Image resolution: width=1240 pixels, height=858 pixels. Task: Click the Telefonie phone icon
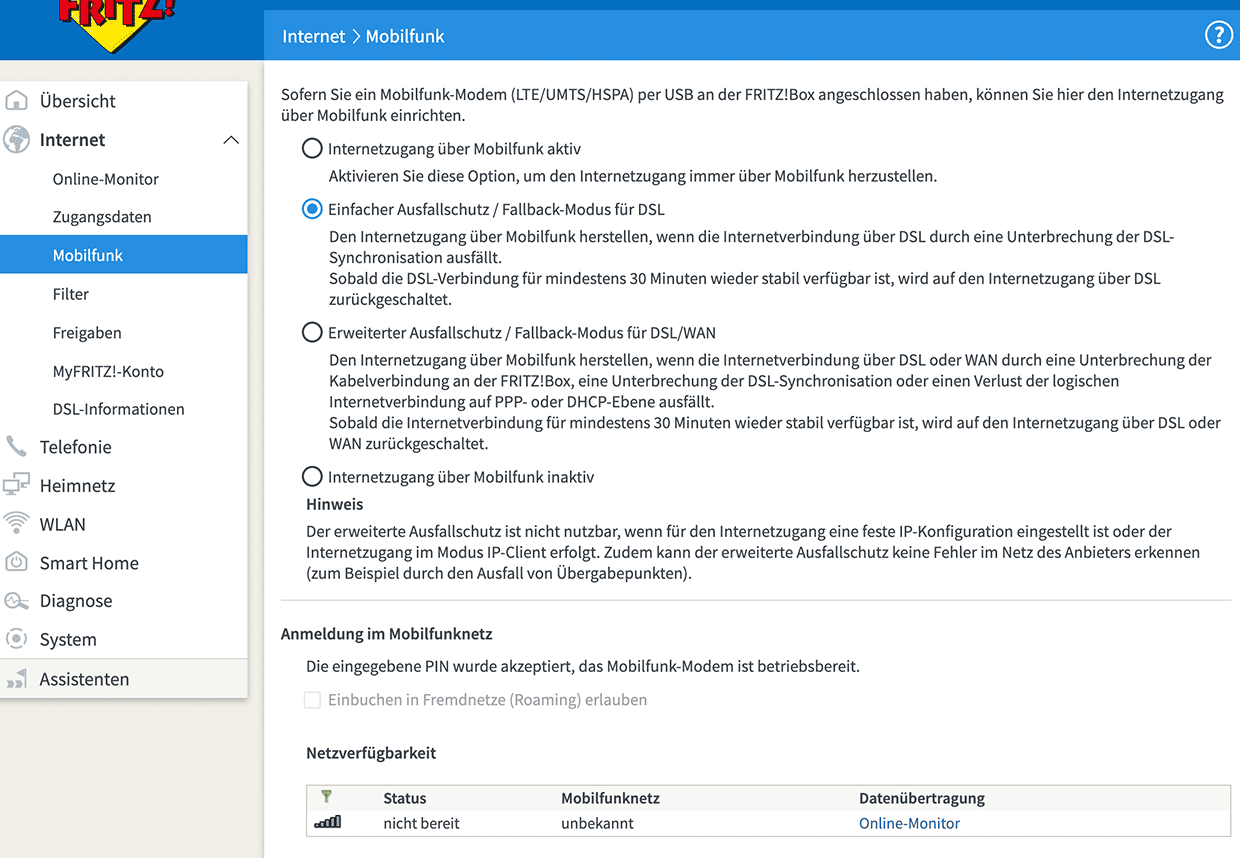(17, 447)
